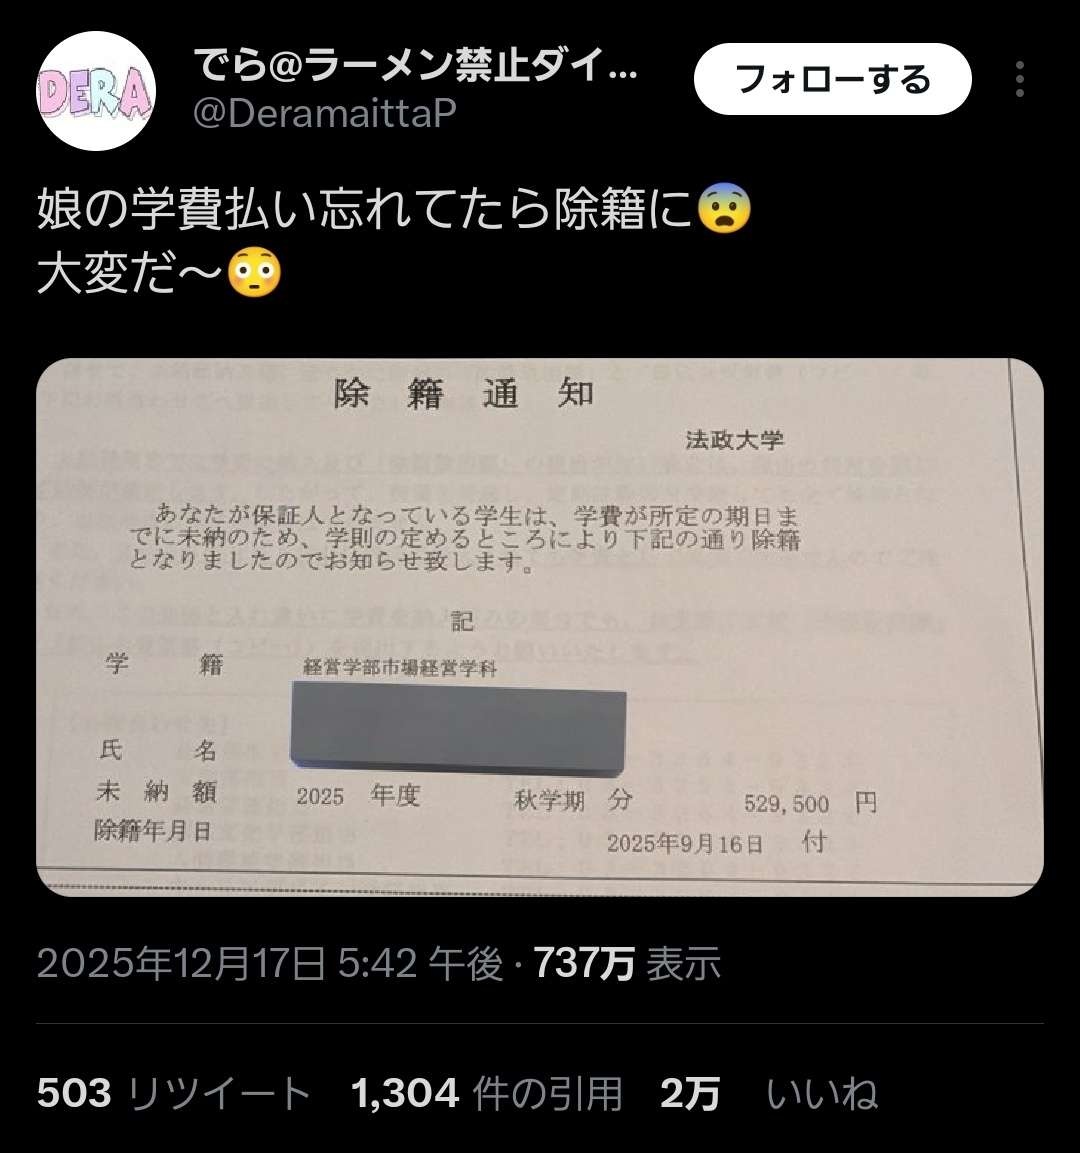Click the fearful face emoji after 除籍に
Screen dimensions: 1080x1153
[x=724, y=209]
